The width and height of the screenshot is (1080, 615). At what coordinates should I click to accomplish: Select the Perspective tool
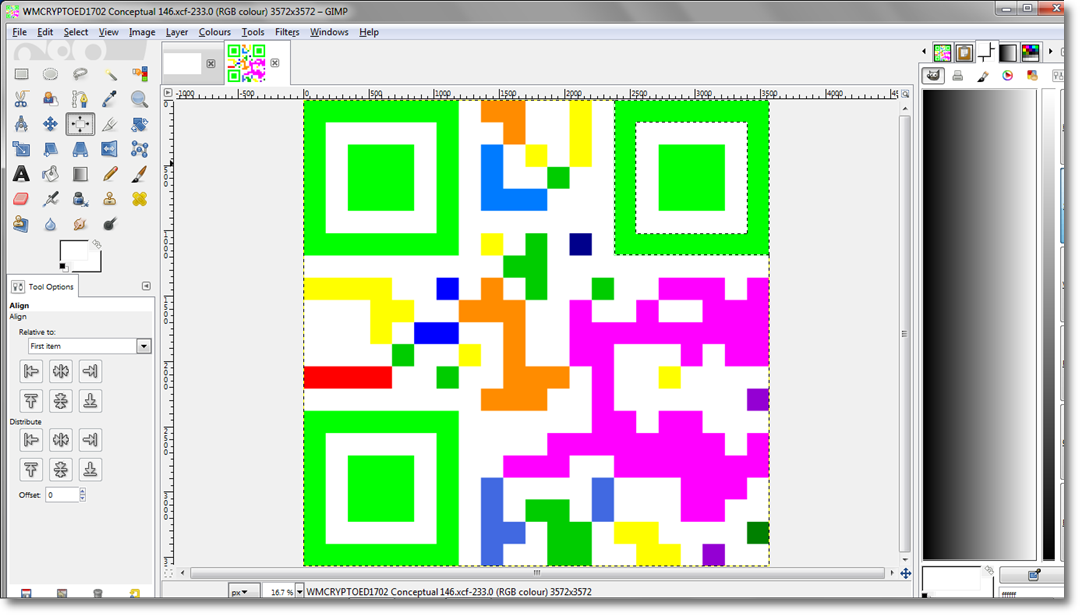[x=80, y=149]
